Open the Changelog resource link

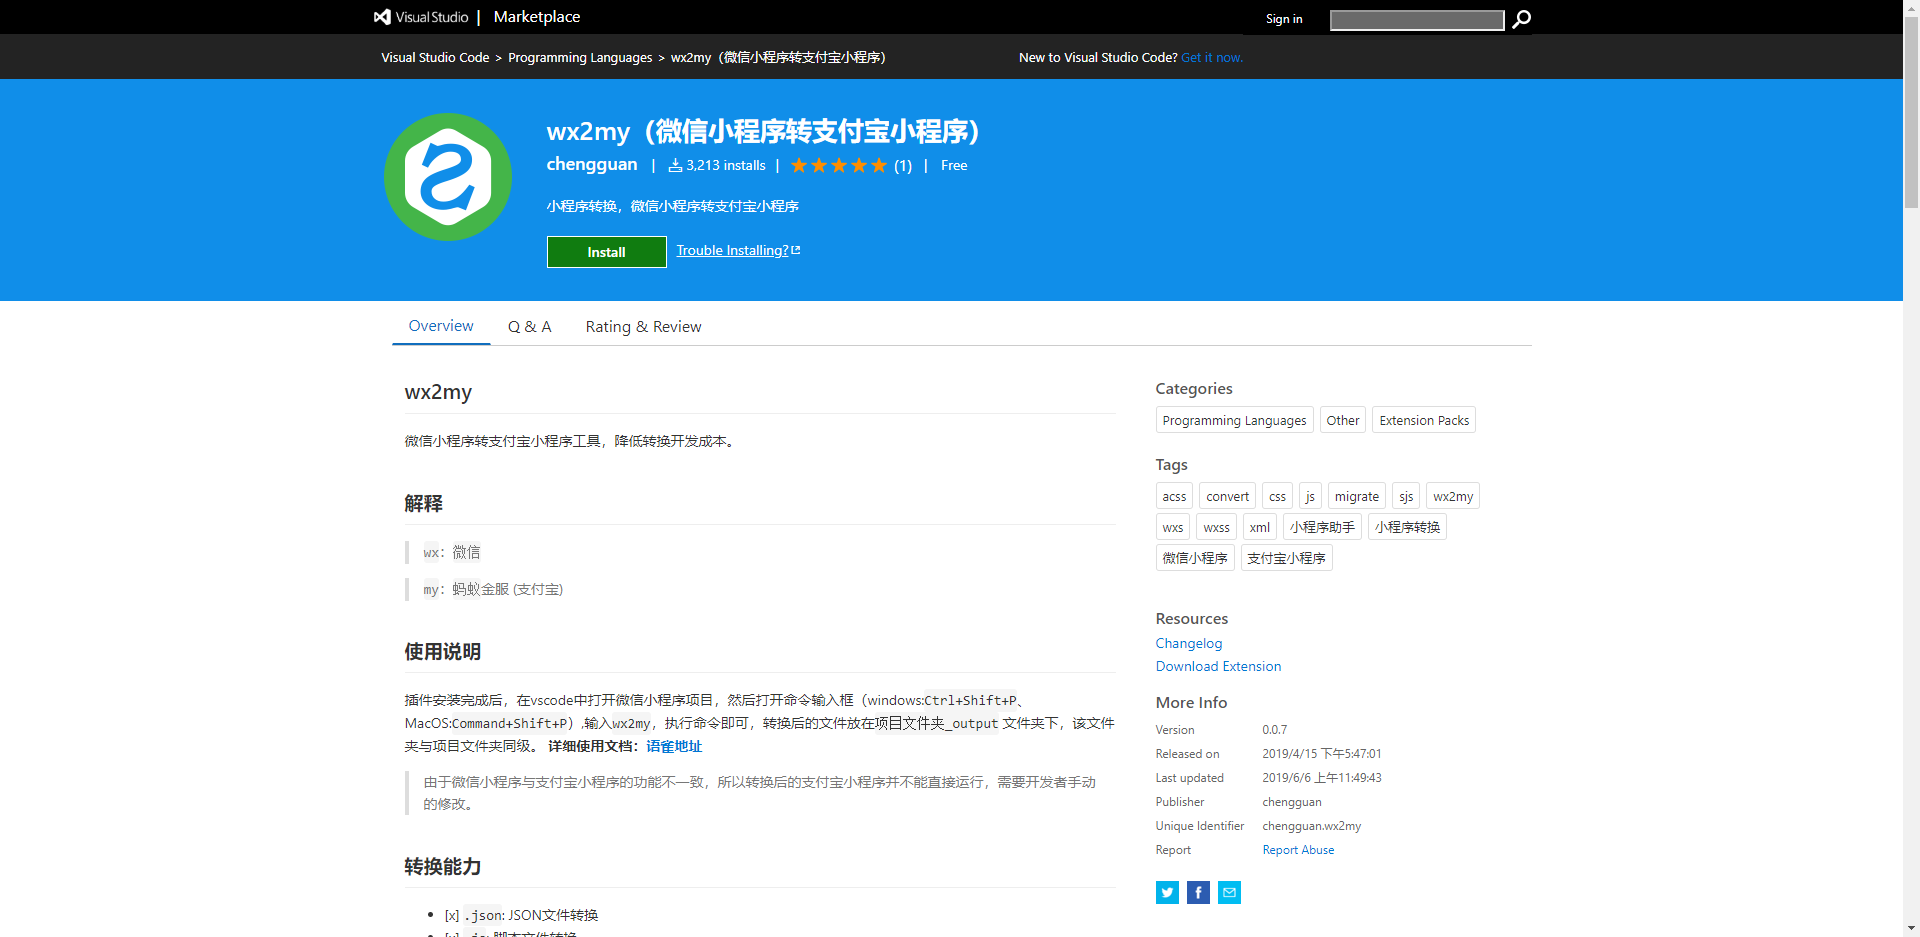1189,643
